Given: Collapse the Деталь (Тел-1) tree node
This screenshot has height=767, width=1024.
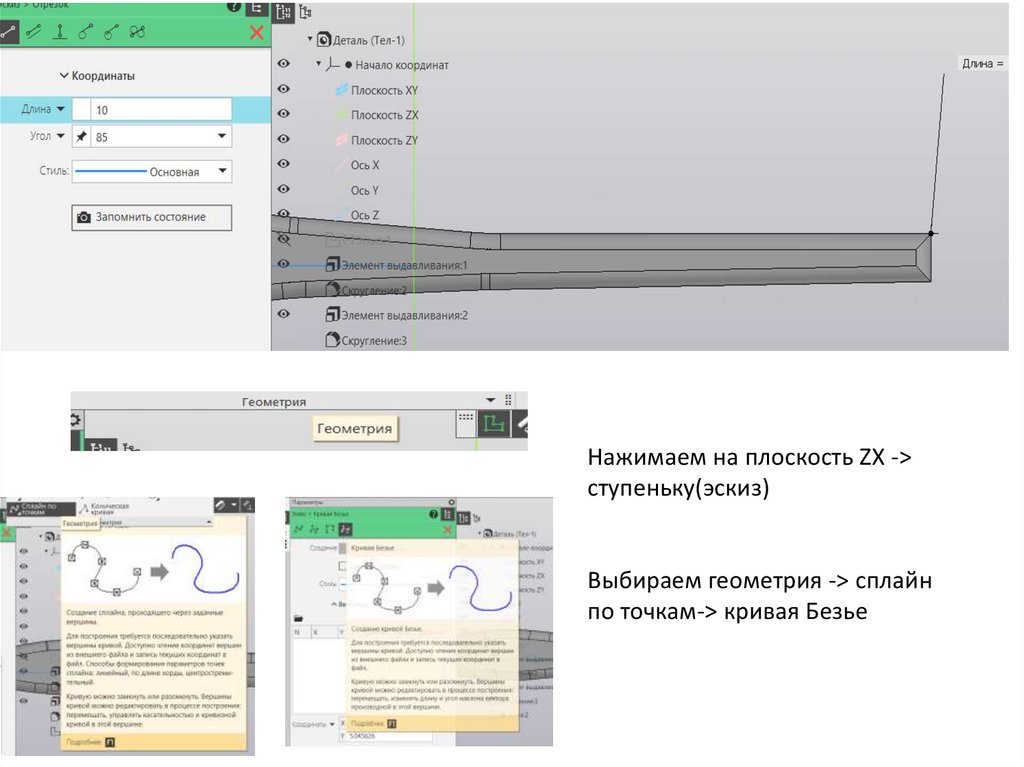Looking at the screenshot, I should coord(310,39).
